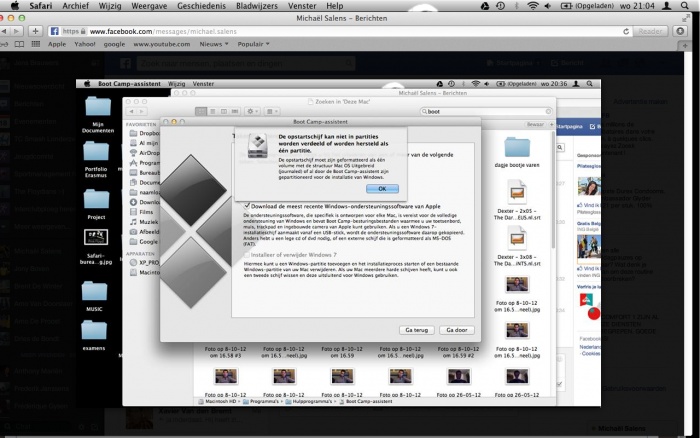Clear the Finder search with the x icon

pyautogui.click(x=548, y=111)
